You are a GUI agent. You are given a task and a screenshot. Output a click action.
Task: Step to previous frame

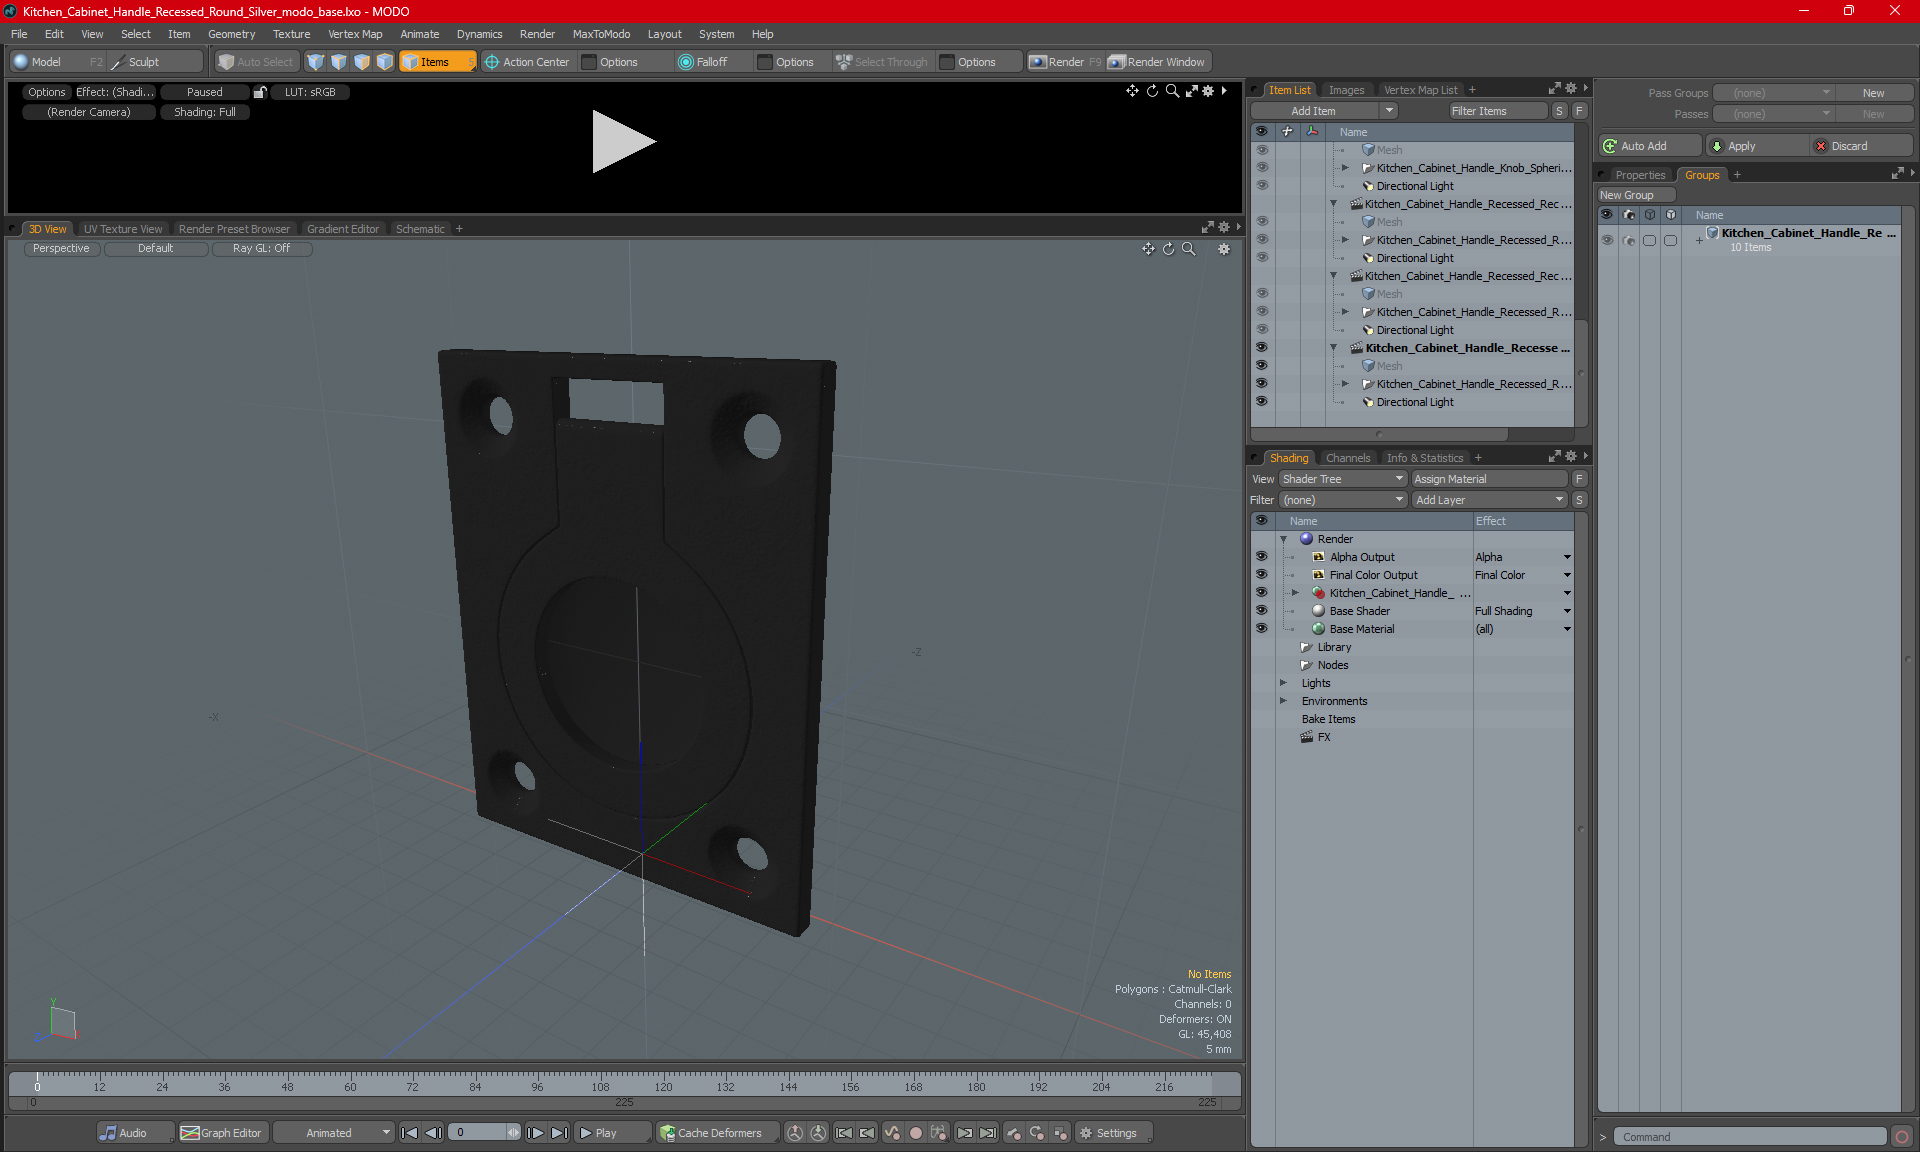(433, 1133)
